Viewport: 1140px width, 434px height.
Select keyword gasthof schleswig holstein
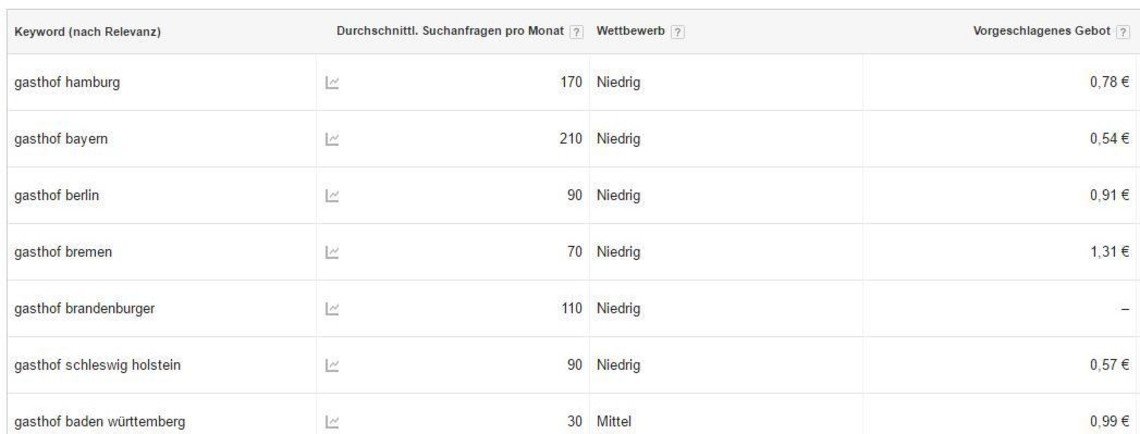point(97,365)
